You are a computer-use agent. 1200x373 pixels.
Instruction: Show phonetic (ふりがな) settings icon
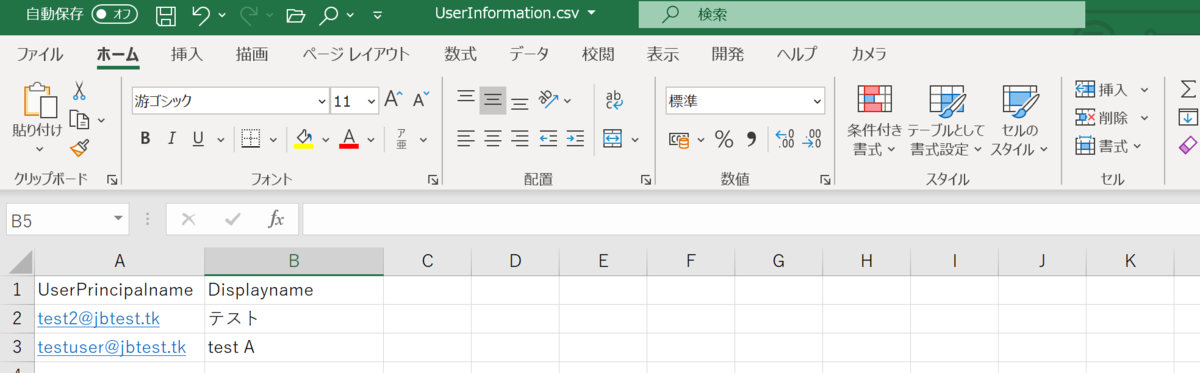pos(401,138)
